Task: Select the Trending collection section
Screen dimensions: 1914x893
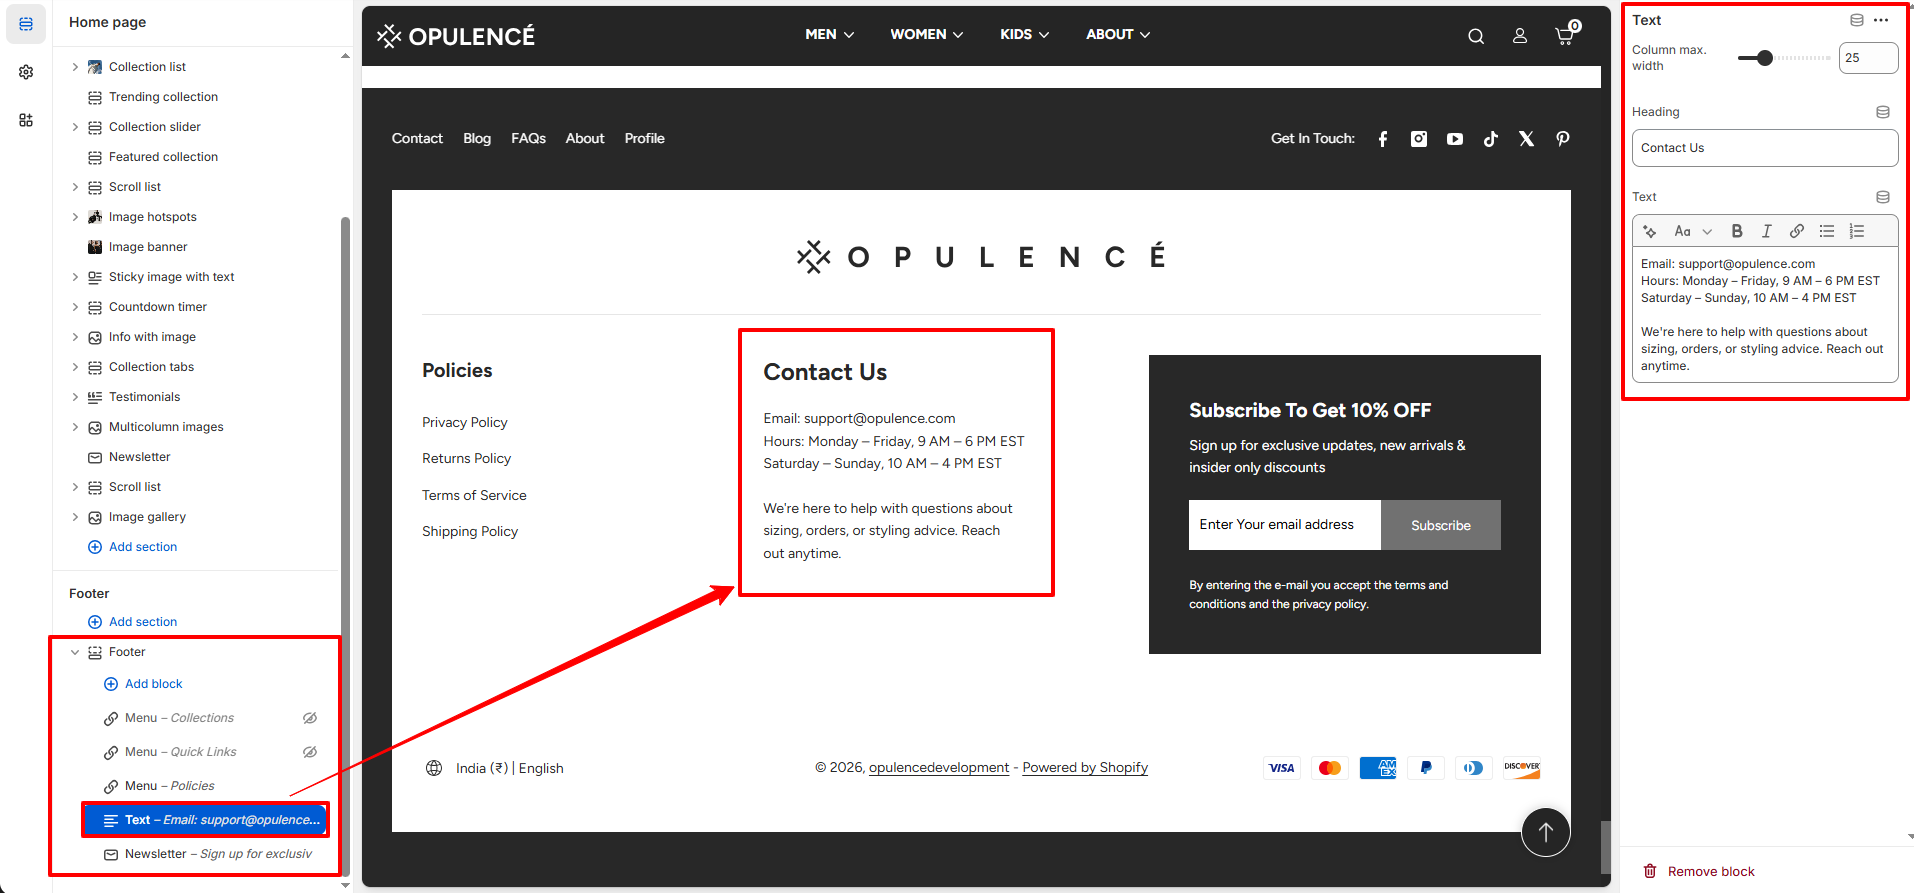Action: [163, 97]
